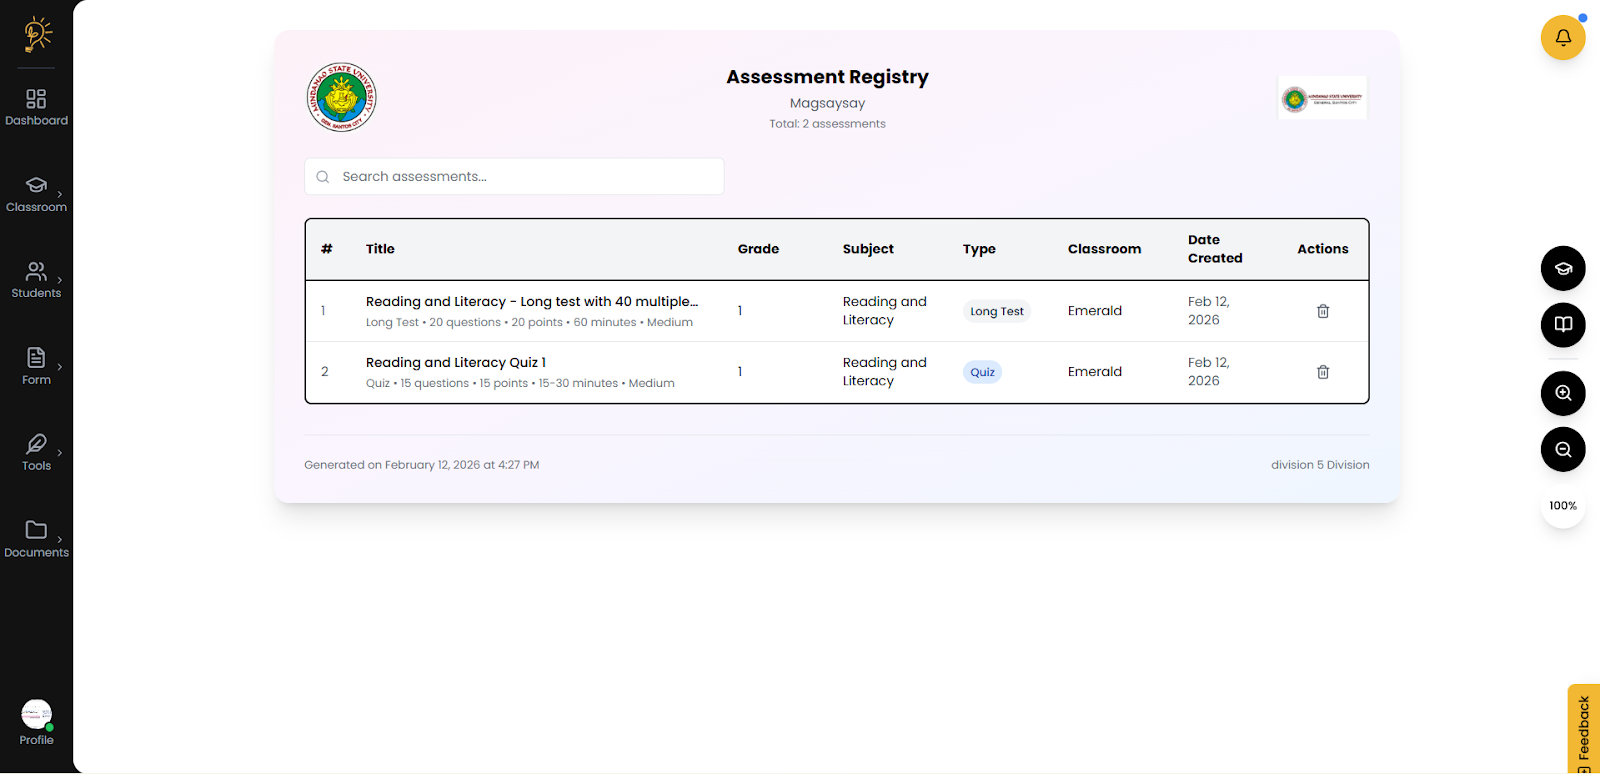
Task: Click the open book floating button
Action: (1562, 325)
